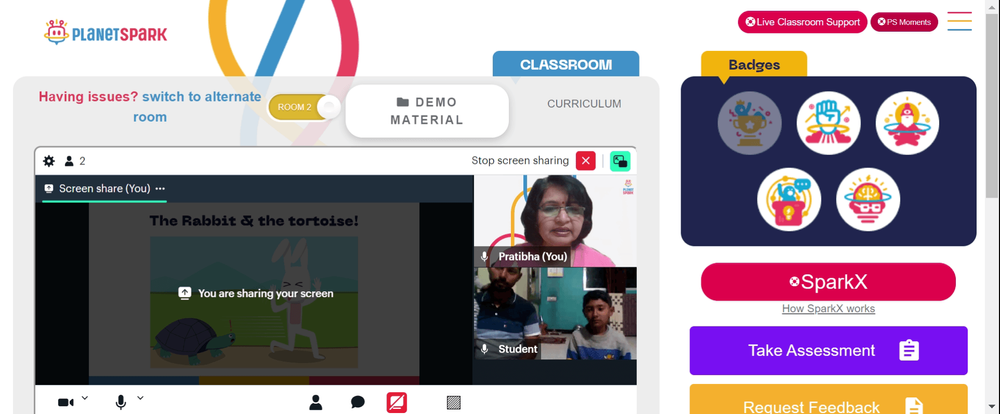Show the participants count
1000x414 pixels.
pyautogui.click(x=75, y=161)
